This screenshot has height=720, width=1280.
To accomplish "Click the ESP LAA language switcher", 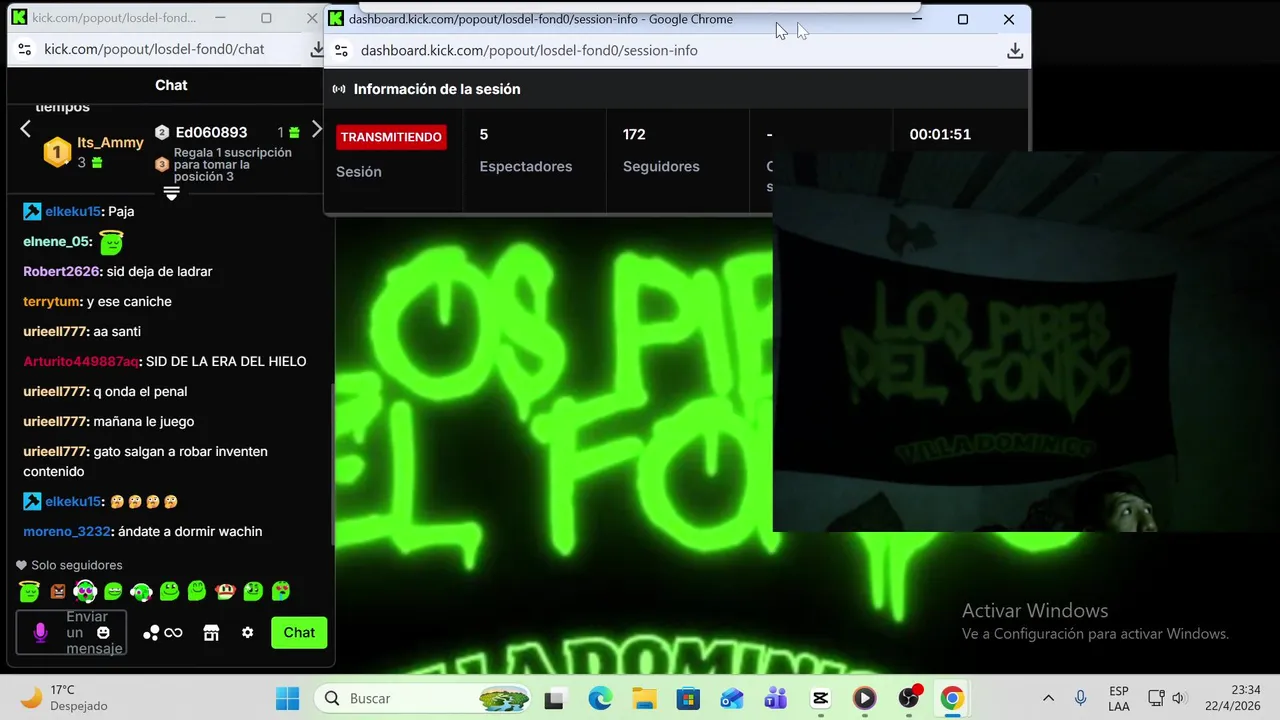I will [1119, 698].
